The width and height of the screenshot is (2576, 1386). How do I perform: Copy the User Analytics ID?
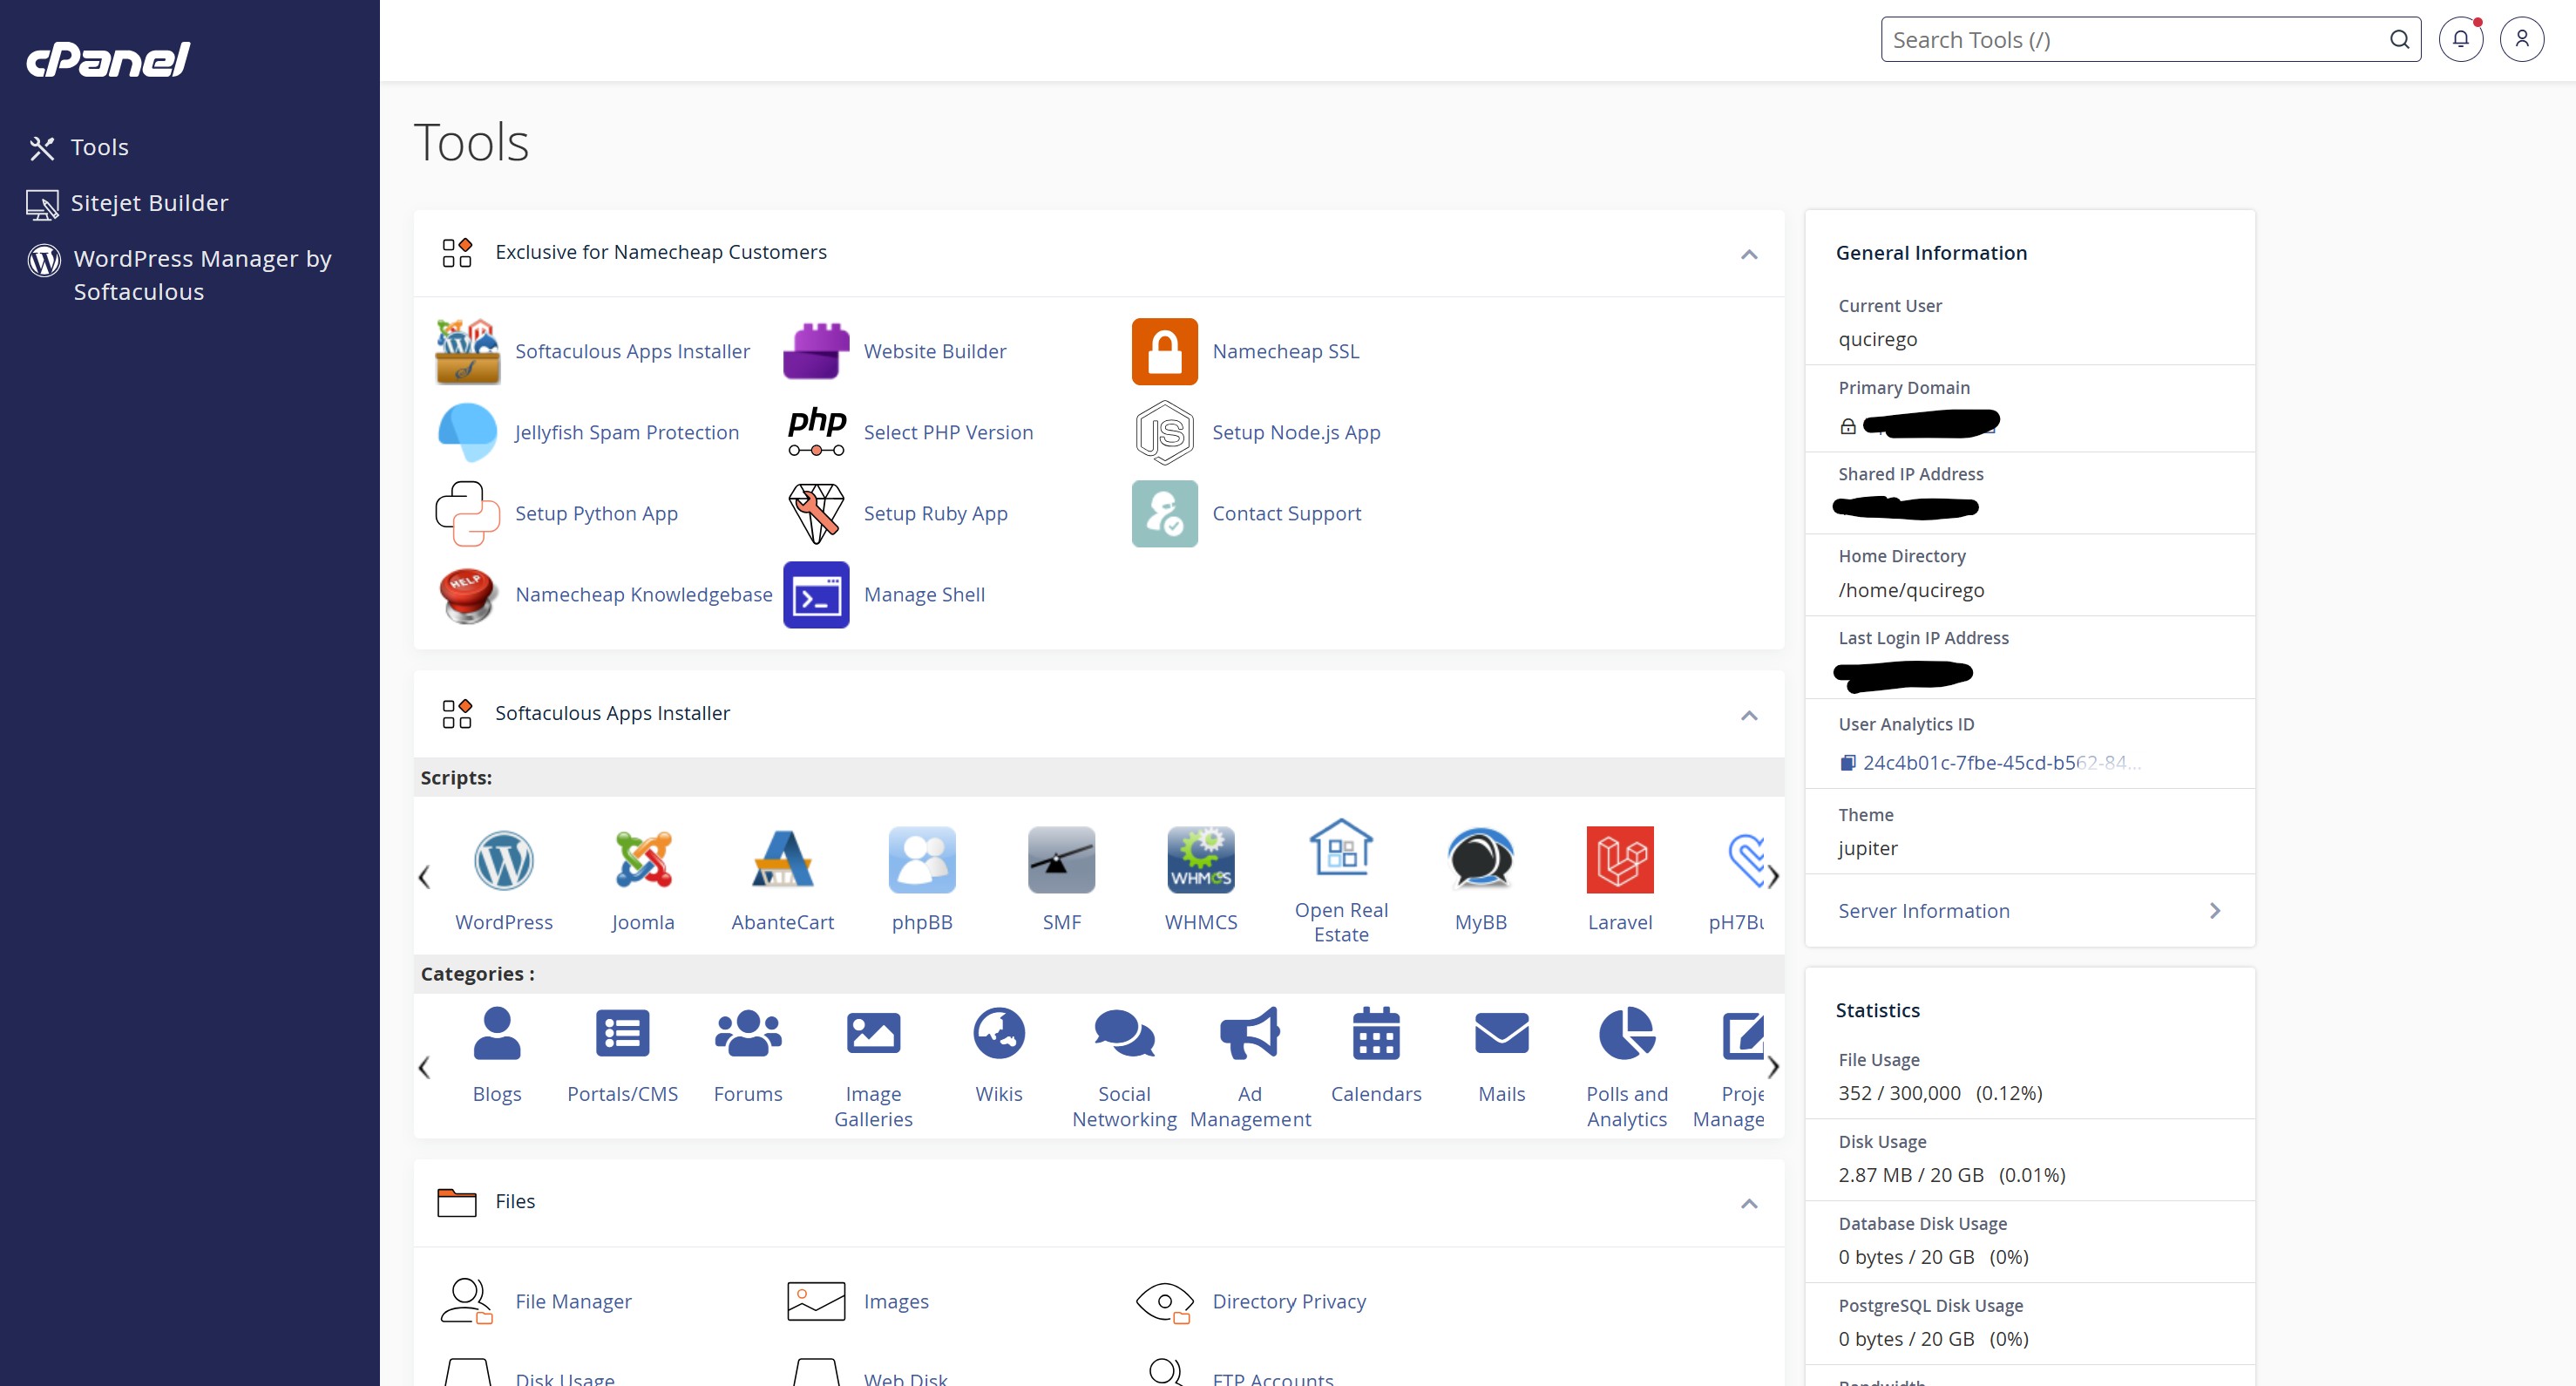pos(1848,761)
